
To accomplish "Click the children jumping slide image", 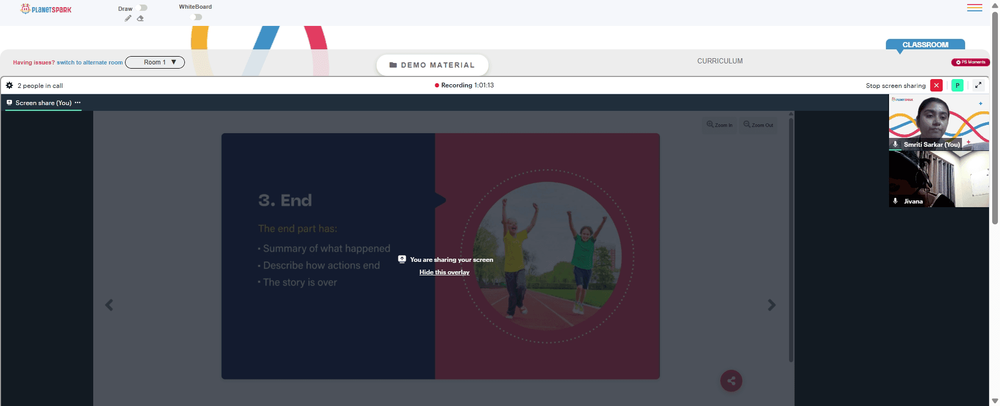I will point(547,256).
